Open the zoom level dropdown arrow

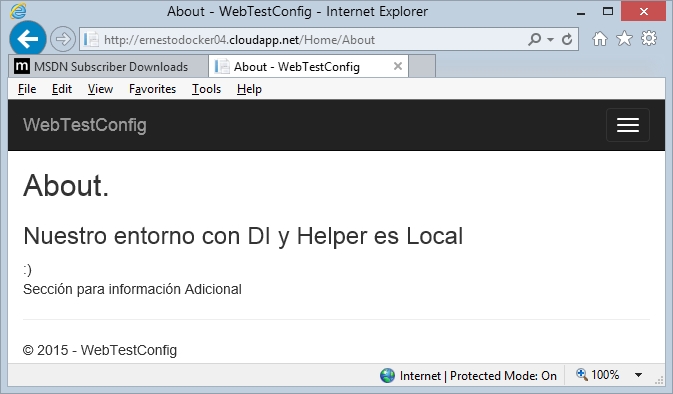[x=639, y=375]
